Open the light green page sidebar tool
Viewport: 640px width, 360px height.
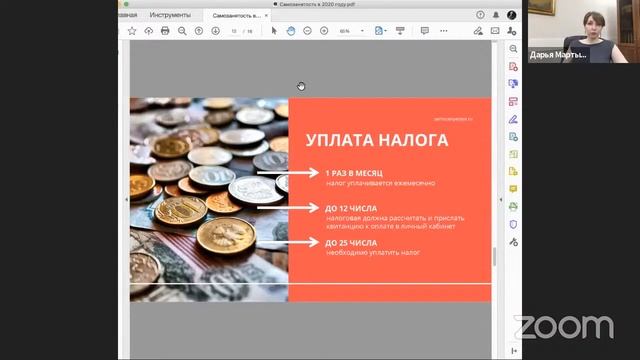pyautogui.click(x=513, y=154)
